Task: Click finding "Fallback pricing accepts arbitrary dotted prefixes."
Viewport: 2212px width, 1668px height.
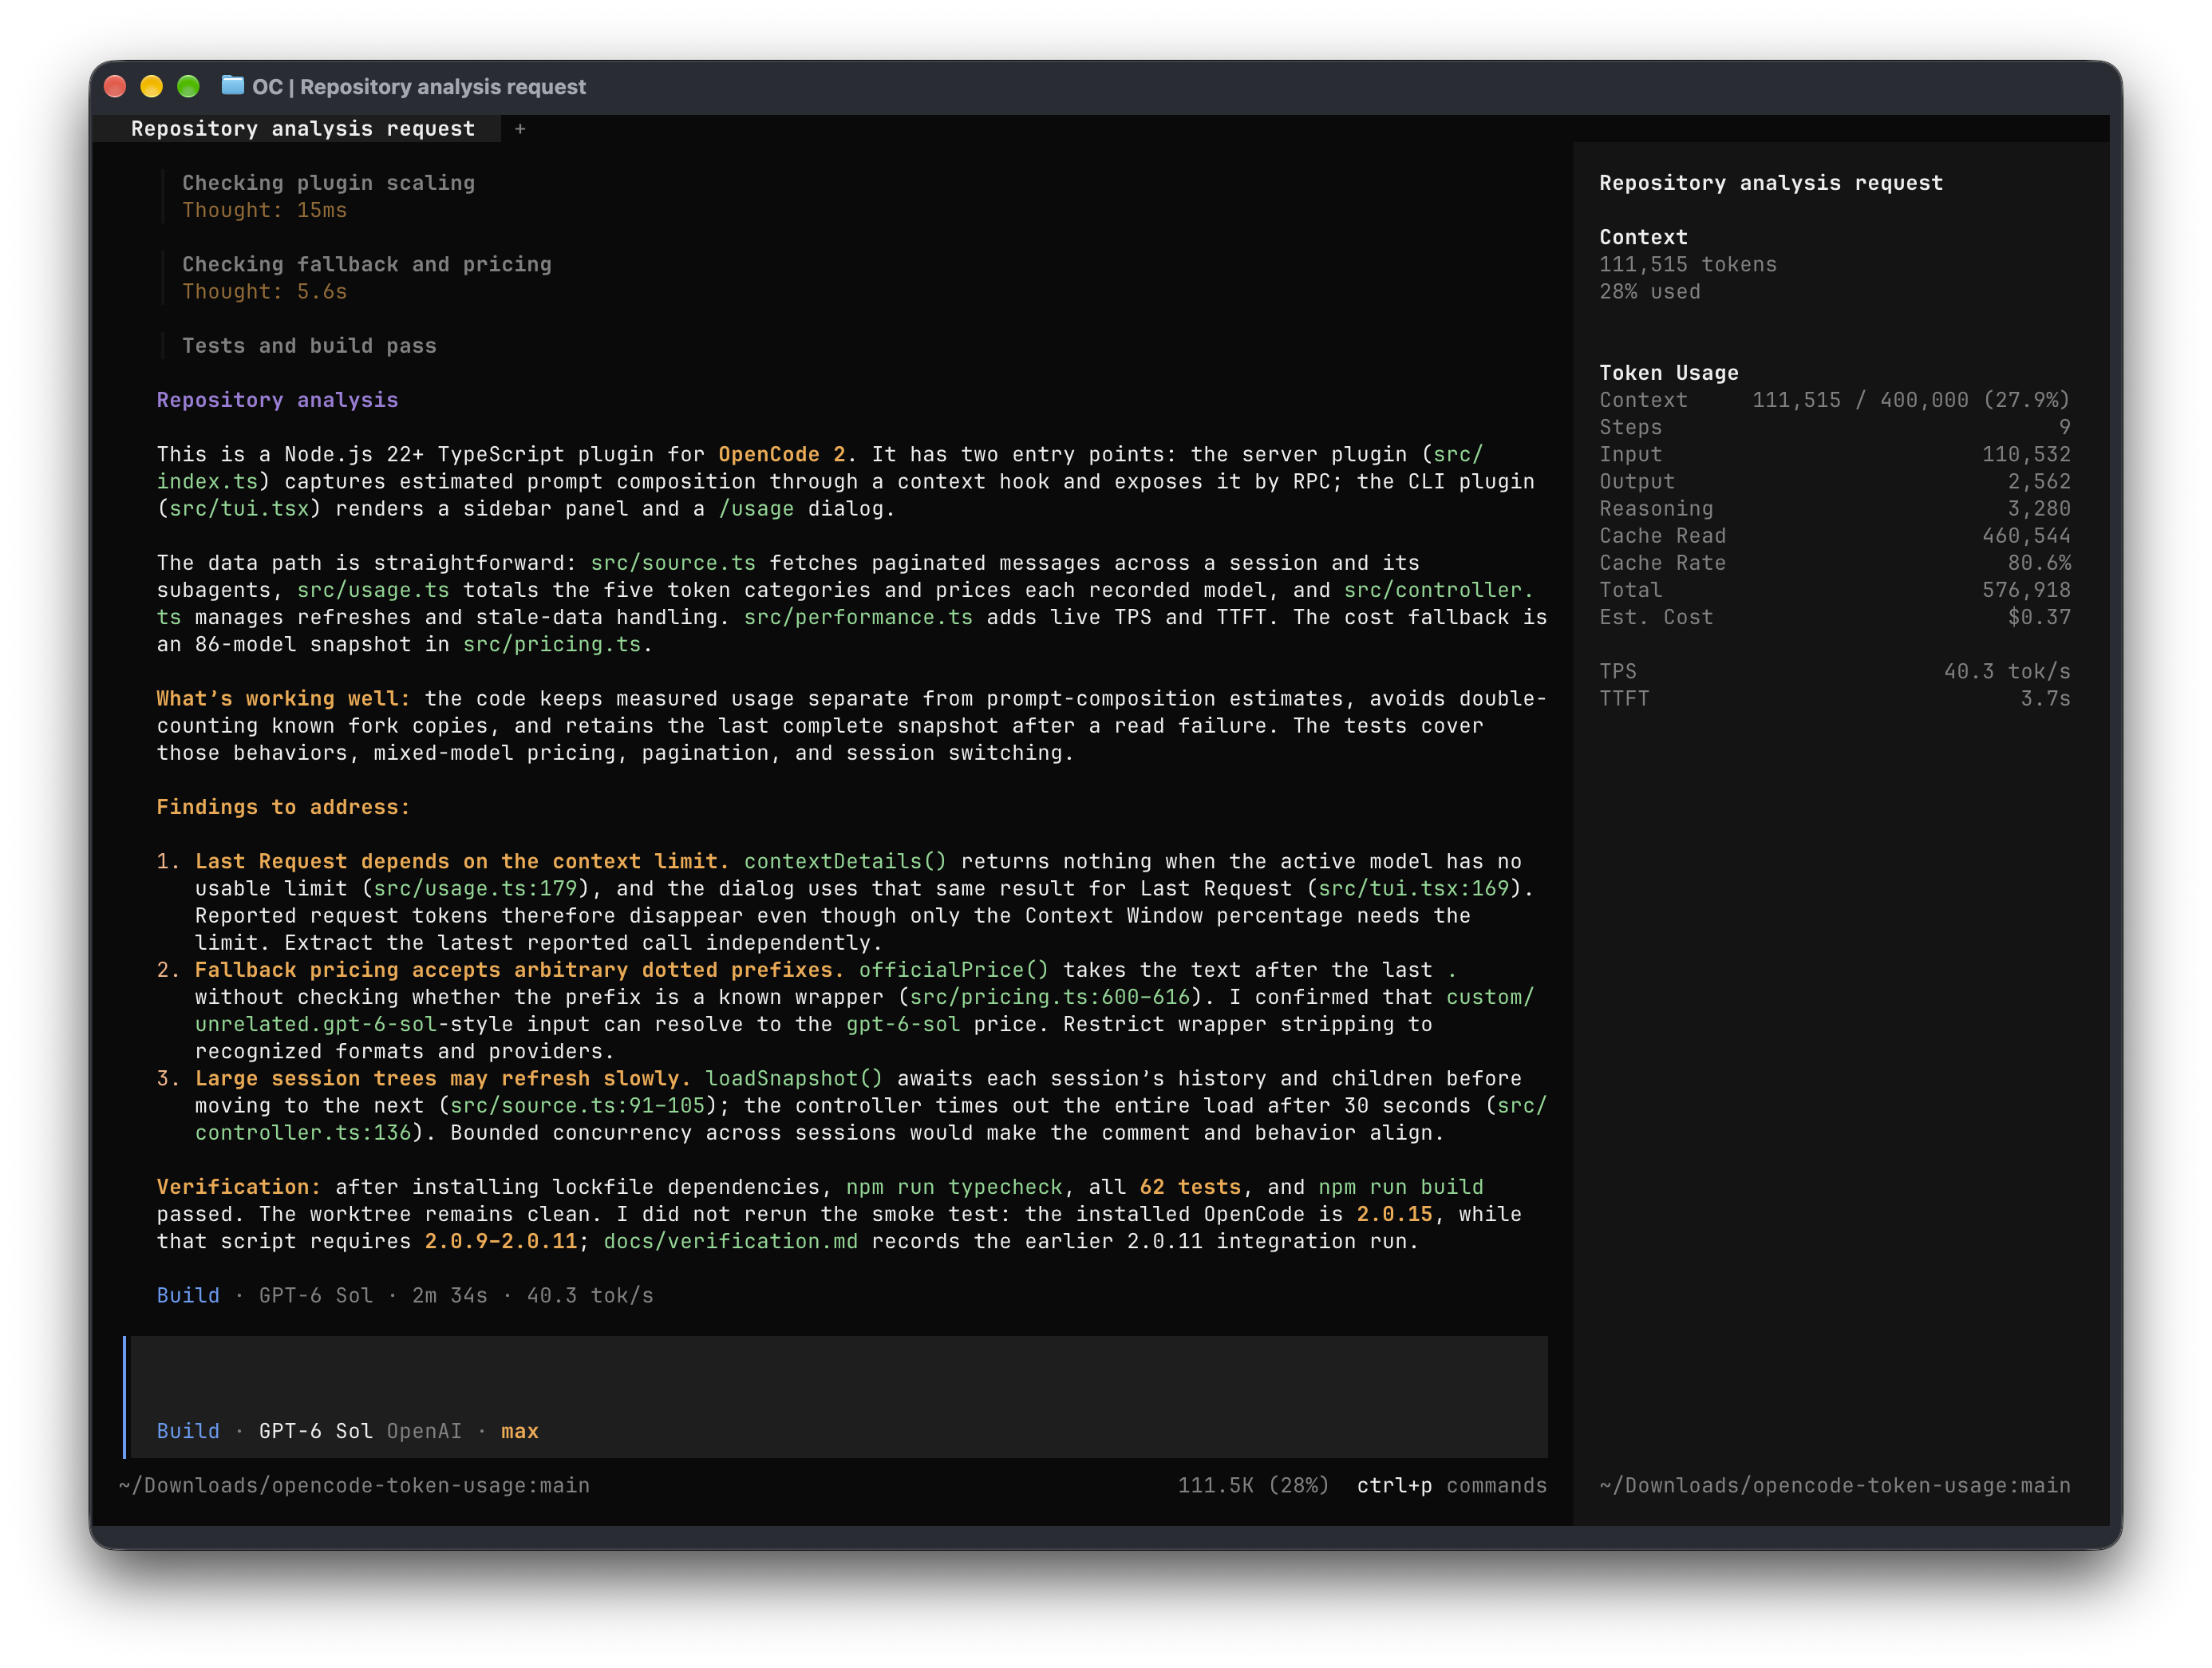Action: [519, 970]
